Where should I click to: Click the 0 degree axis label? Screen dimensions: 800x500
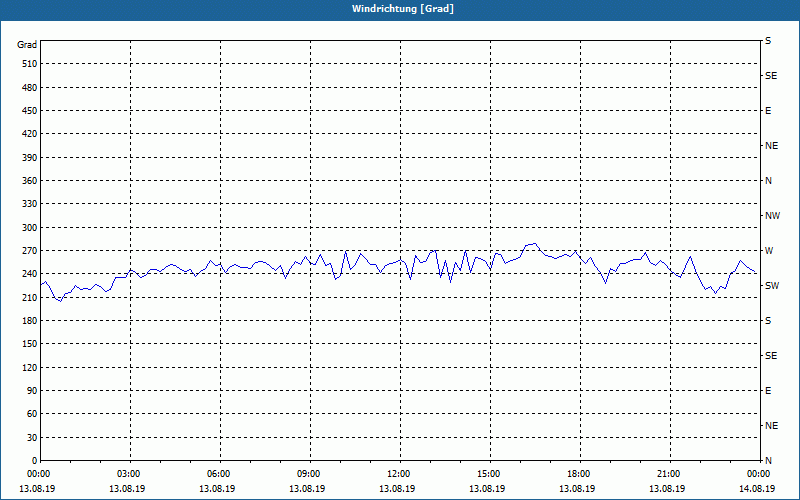click(35, 461)
